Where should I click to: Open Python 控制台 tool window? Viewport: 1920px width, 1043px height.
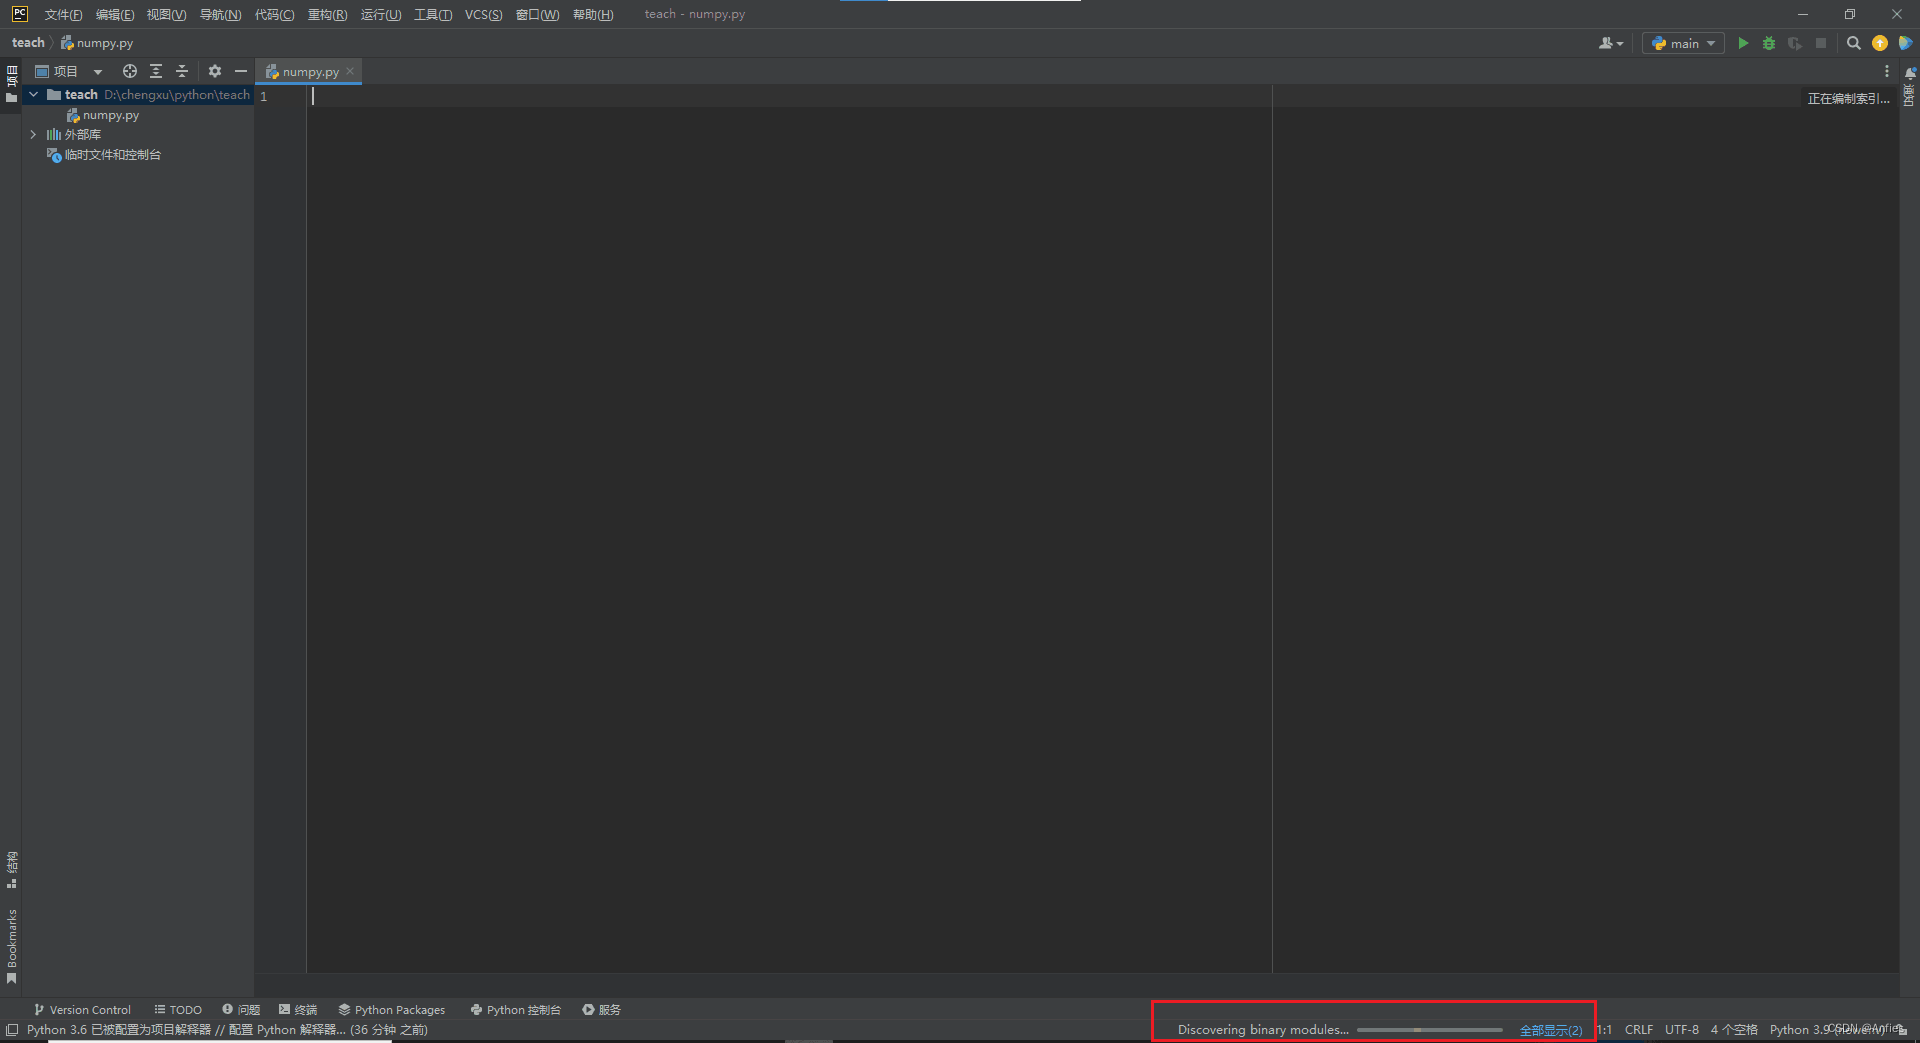[516, 1010]
